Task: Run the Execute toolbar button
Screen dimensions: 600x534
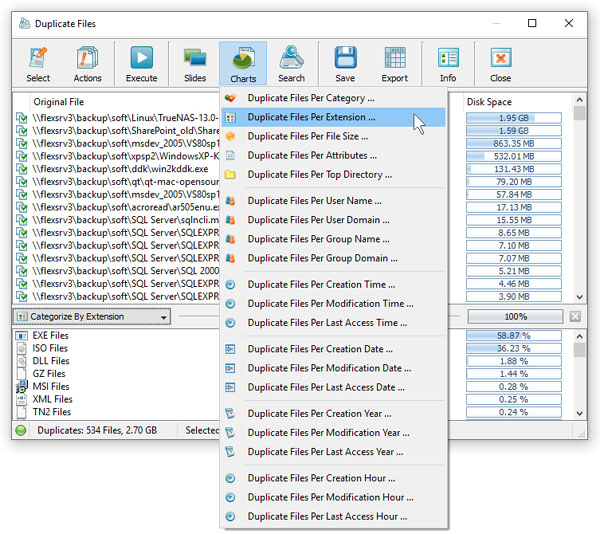Action: [x=142, y=64]
